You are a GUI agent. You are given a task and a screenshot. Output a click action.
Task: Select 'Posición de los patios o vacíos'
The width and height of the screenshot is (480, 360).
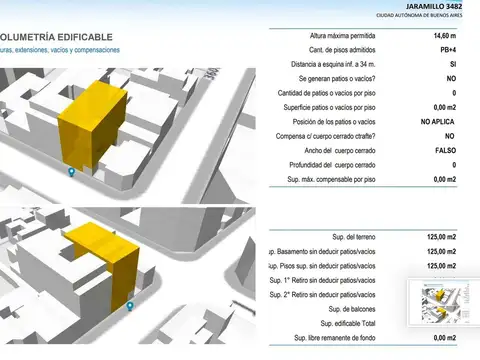click(334, 122)
